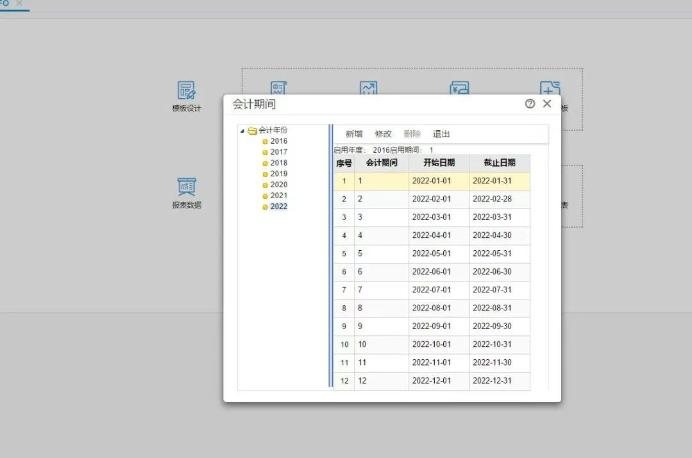This screenshot has height=458, width=692.
Task: Click the help question mark icon in dialog
Action: click(x=530, y=104)
